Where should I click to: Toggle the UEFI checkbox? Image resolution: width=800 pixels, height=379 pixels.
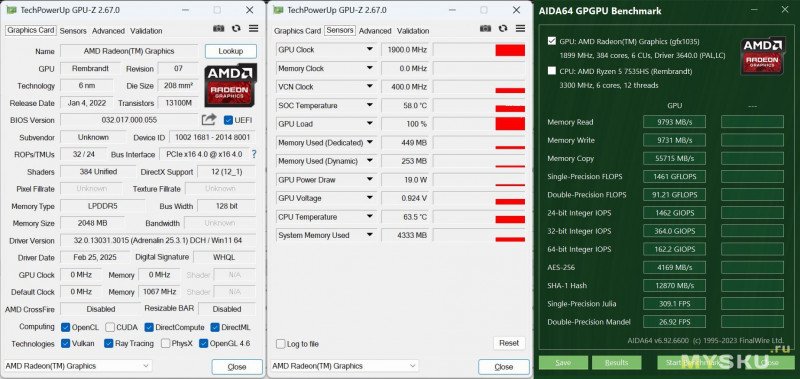pyautogui.click(x=229, y=120)
